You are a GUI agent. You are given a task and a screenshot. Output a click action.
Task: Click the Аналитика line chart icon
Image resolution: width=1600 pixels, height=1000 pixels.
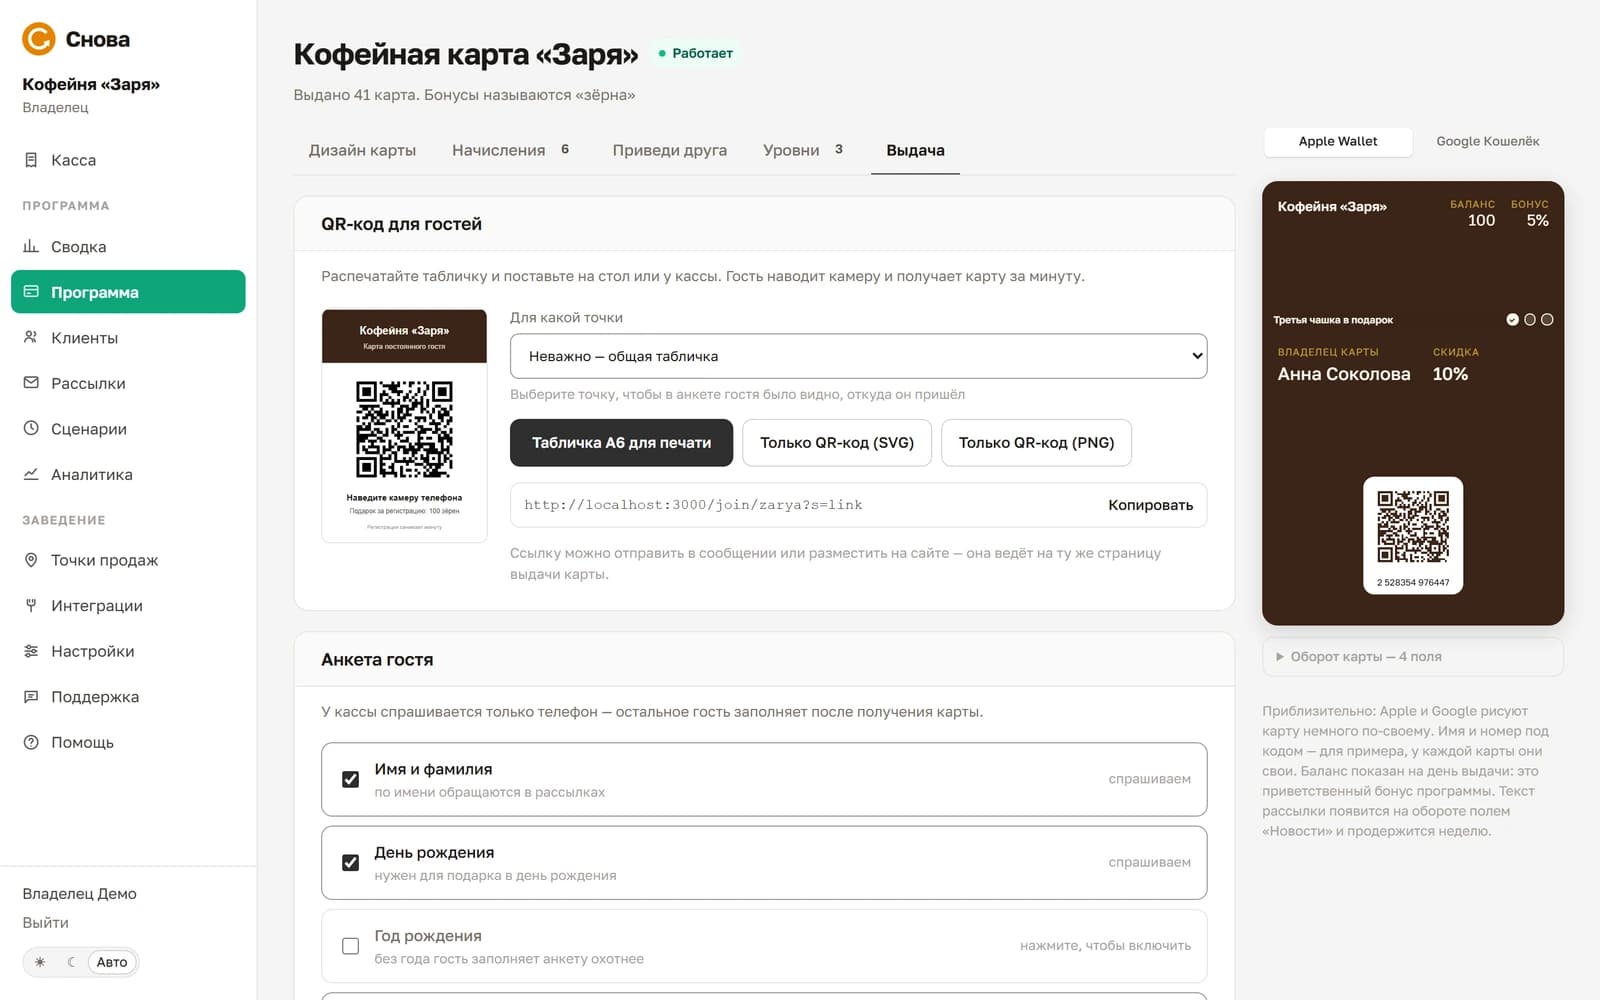(31, 474)
